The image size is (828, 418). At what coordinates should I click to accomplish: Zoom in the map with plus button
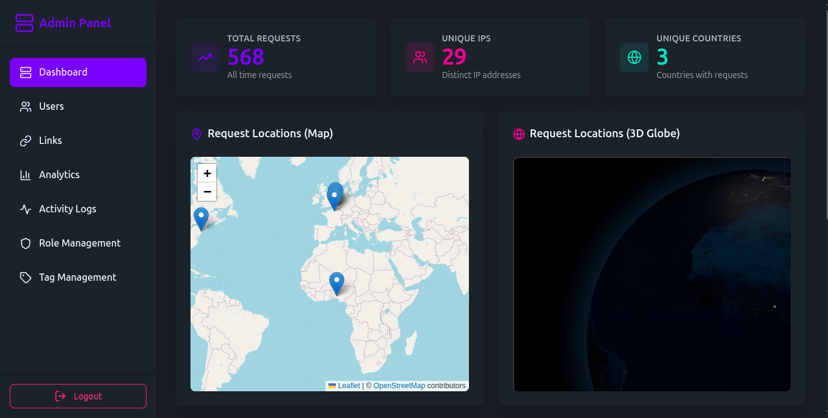pos(207,173)
